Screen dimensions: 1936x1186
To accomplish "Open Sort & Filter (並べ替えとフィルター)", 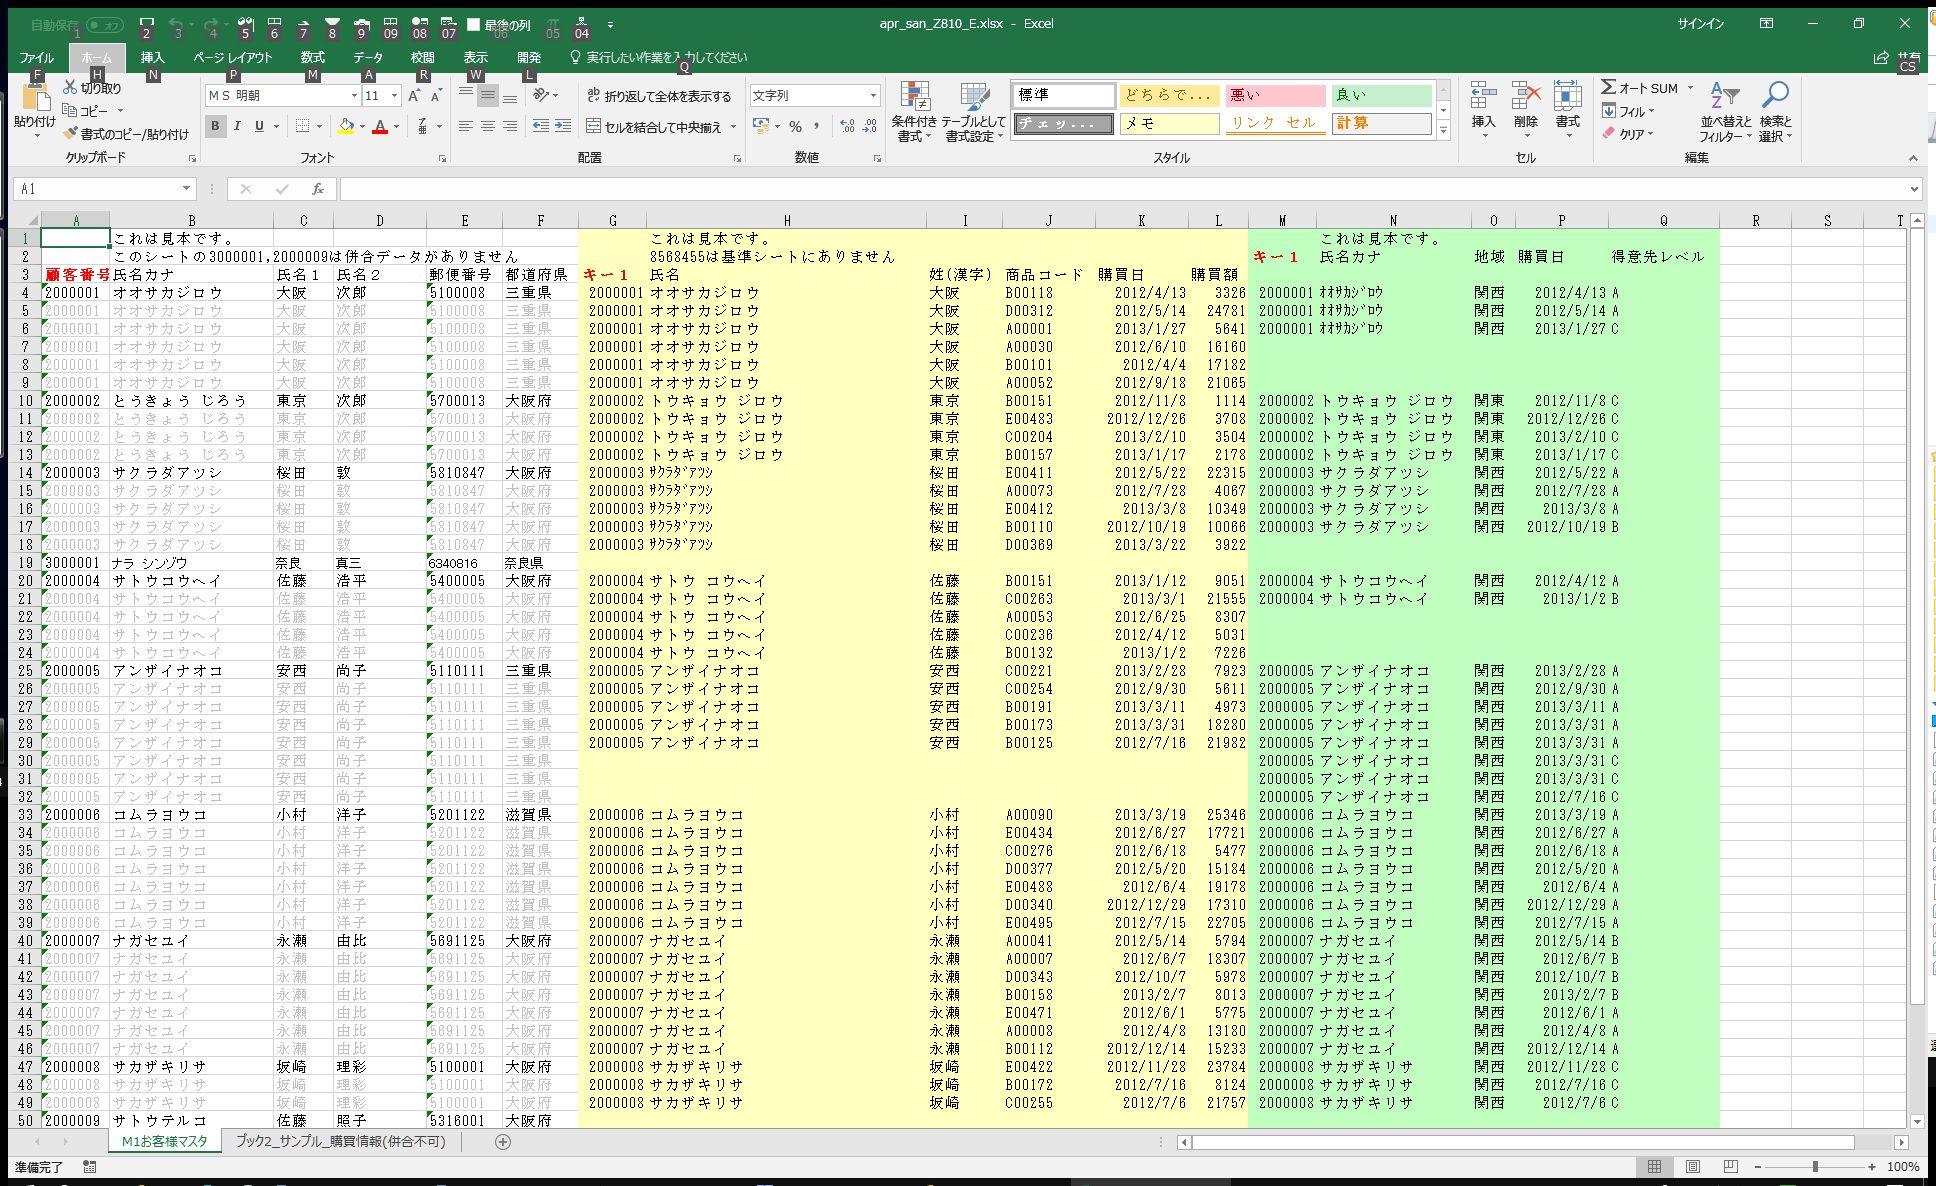I will (1725, 111).
